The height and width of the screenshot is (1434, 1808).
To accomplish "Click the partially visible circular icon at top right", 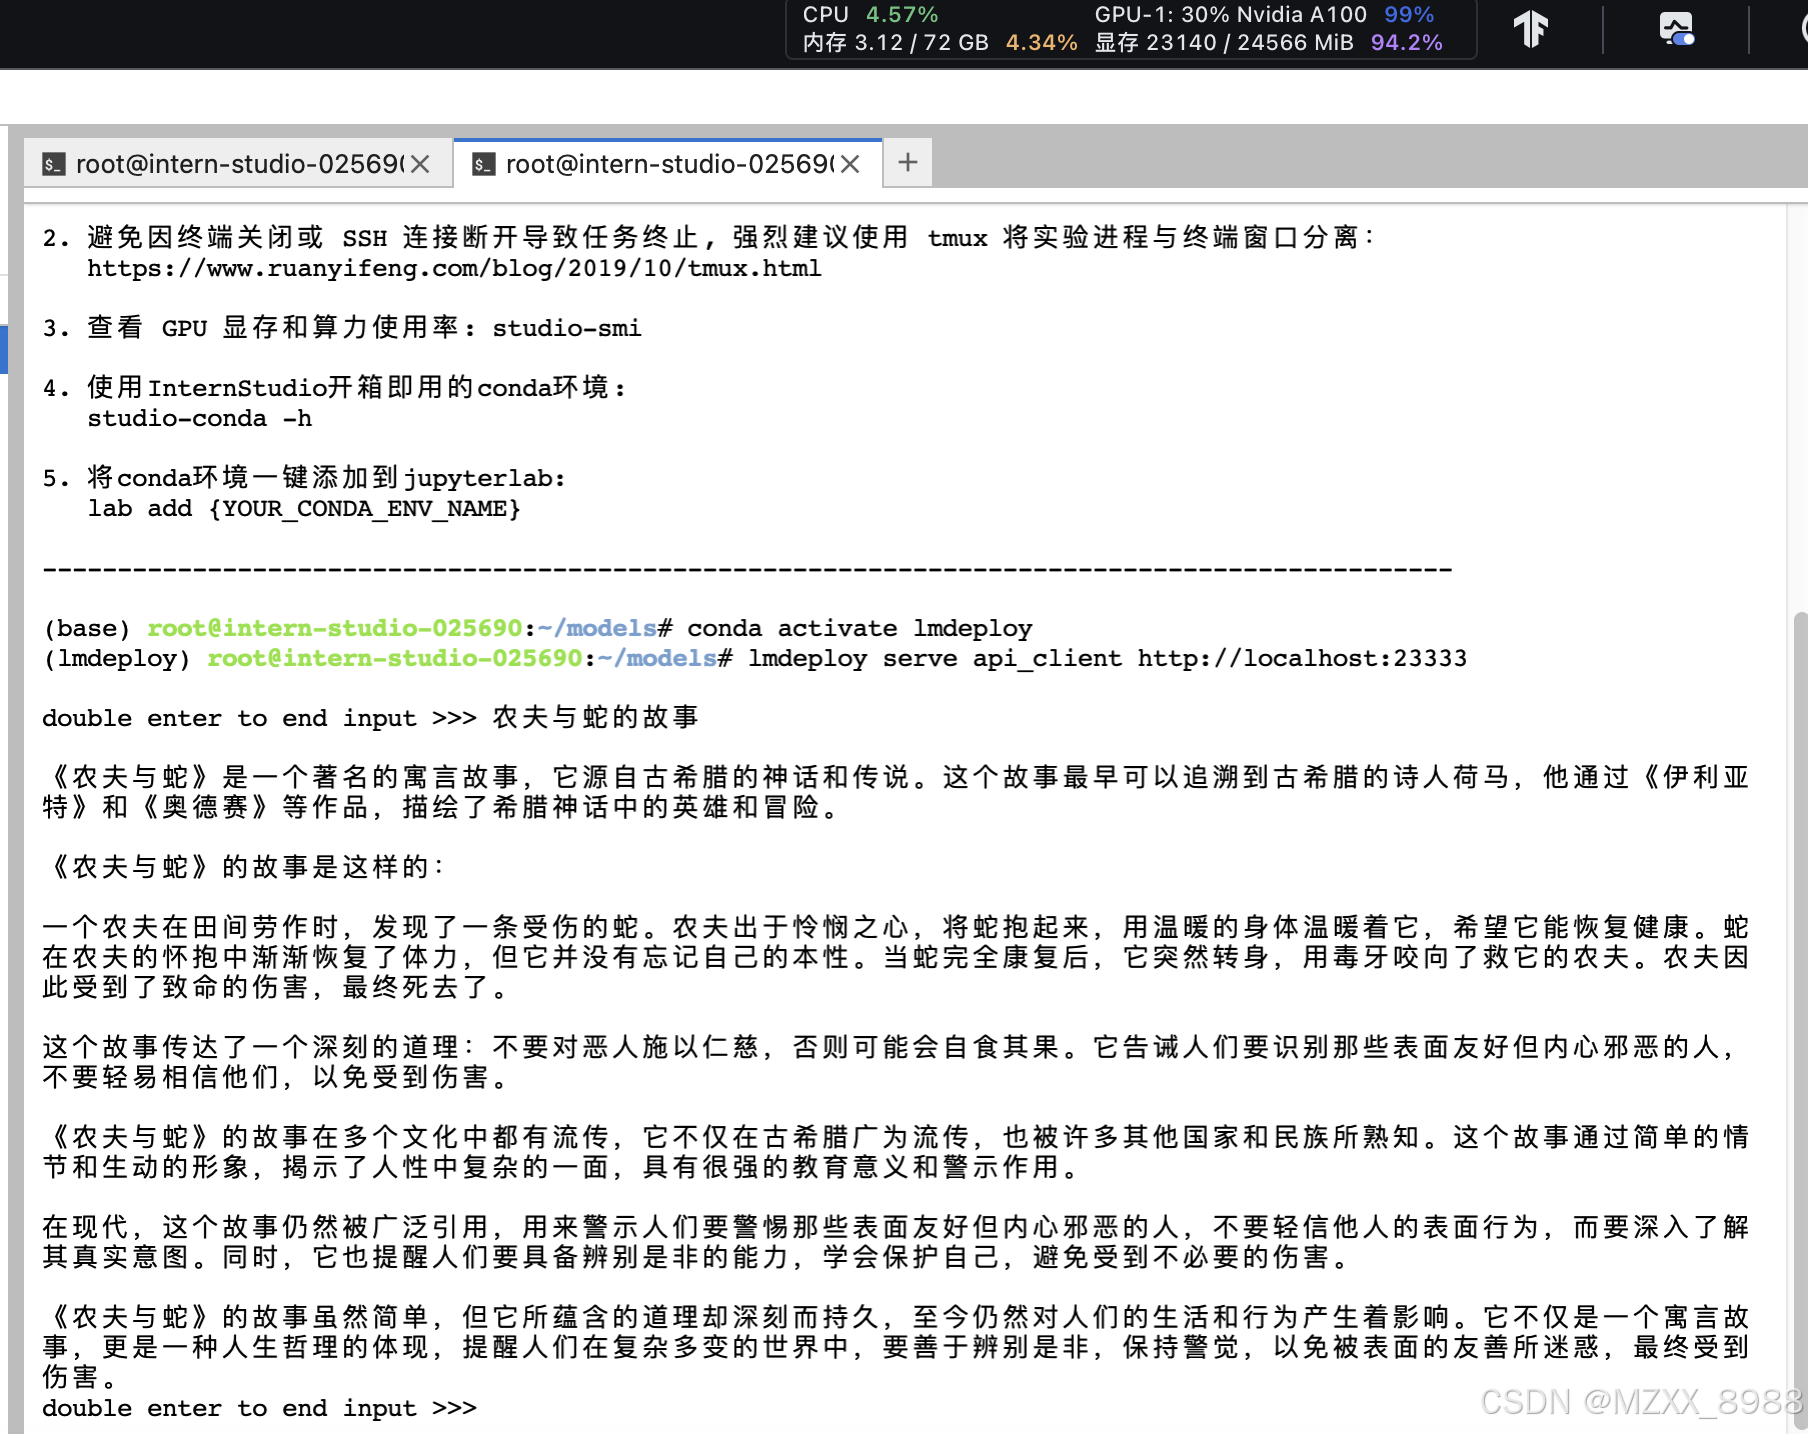I will pyautogui.click(x=1802, y=29).
